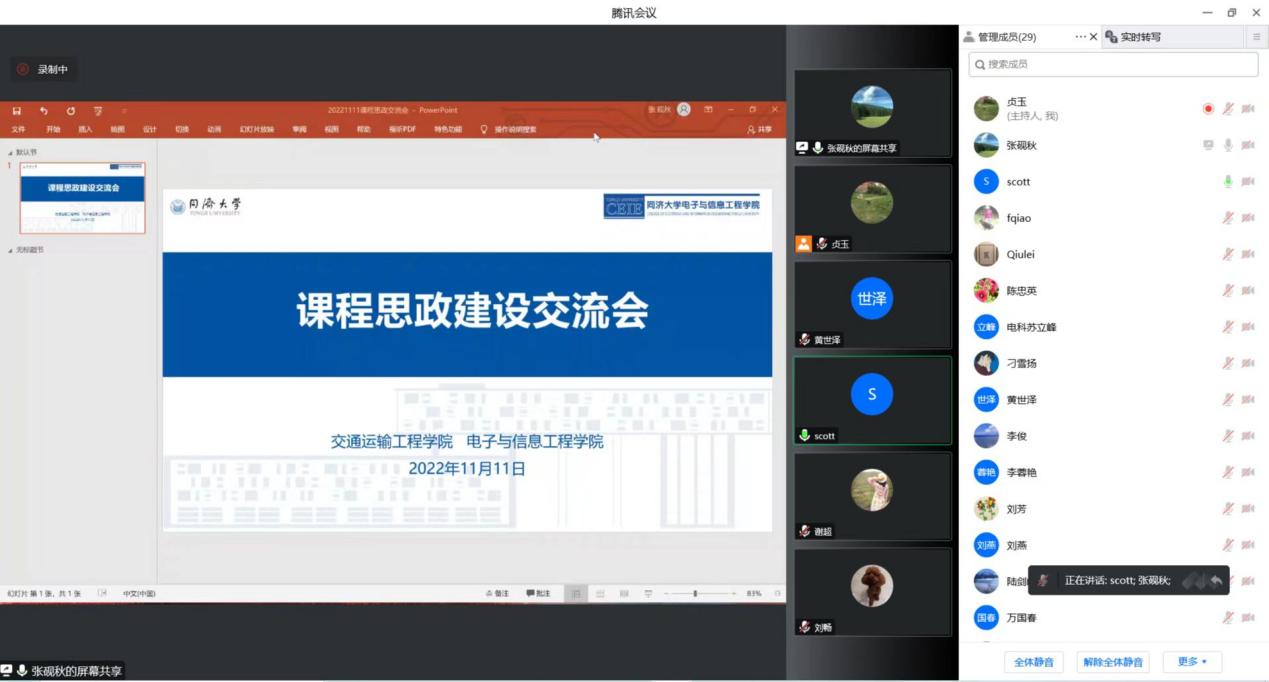Viewport: 1269px width, 682px height.
Task: Unmute Qiulei's microphone in member list
Action: tap(1228, 254)
